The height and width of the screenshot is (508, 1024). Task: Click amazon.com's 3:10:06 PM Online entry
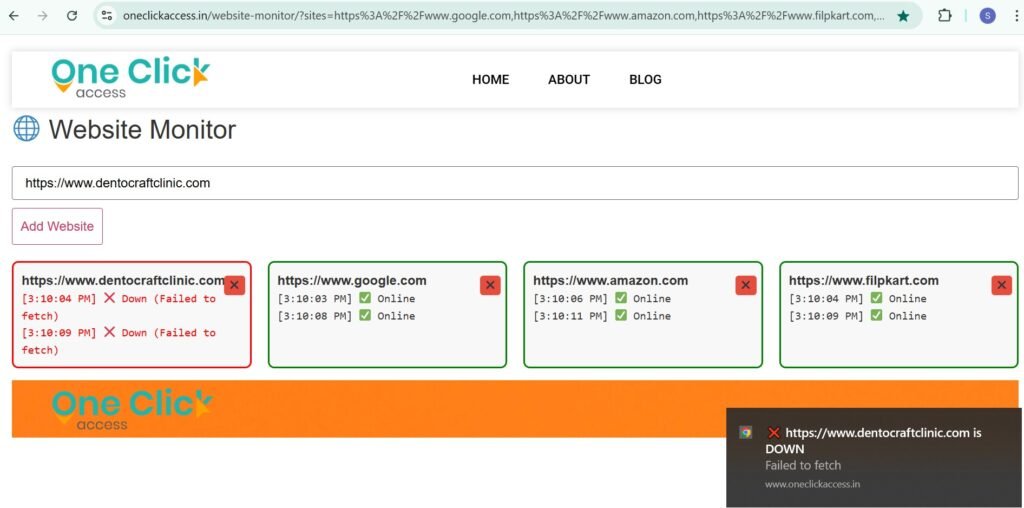[x=602, y=298]
